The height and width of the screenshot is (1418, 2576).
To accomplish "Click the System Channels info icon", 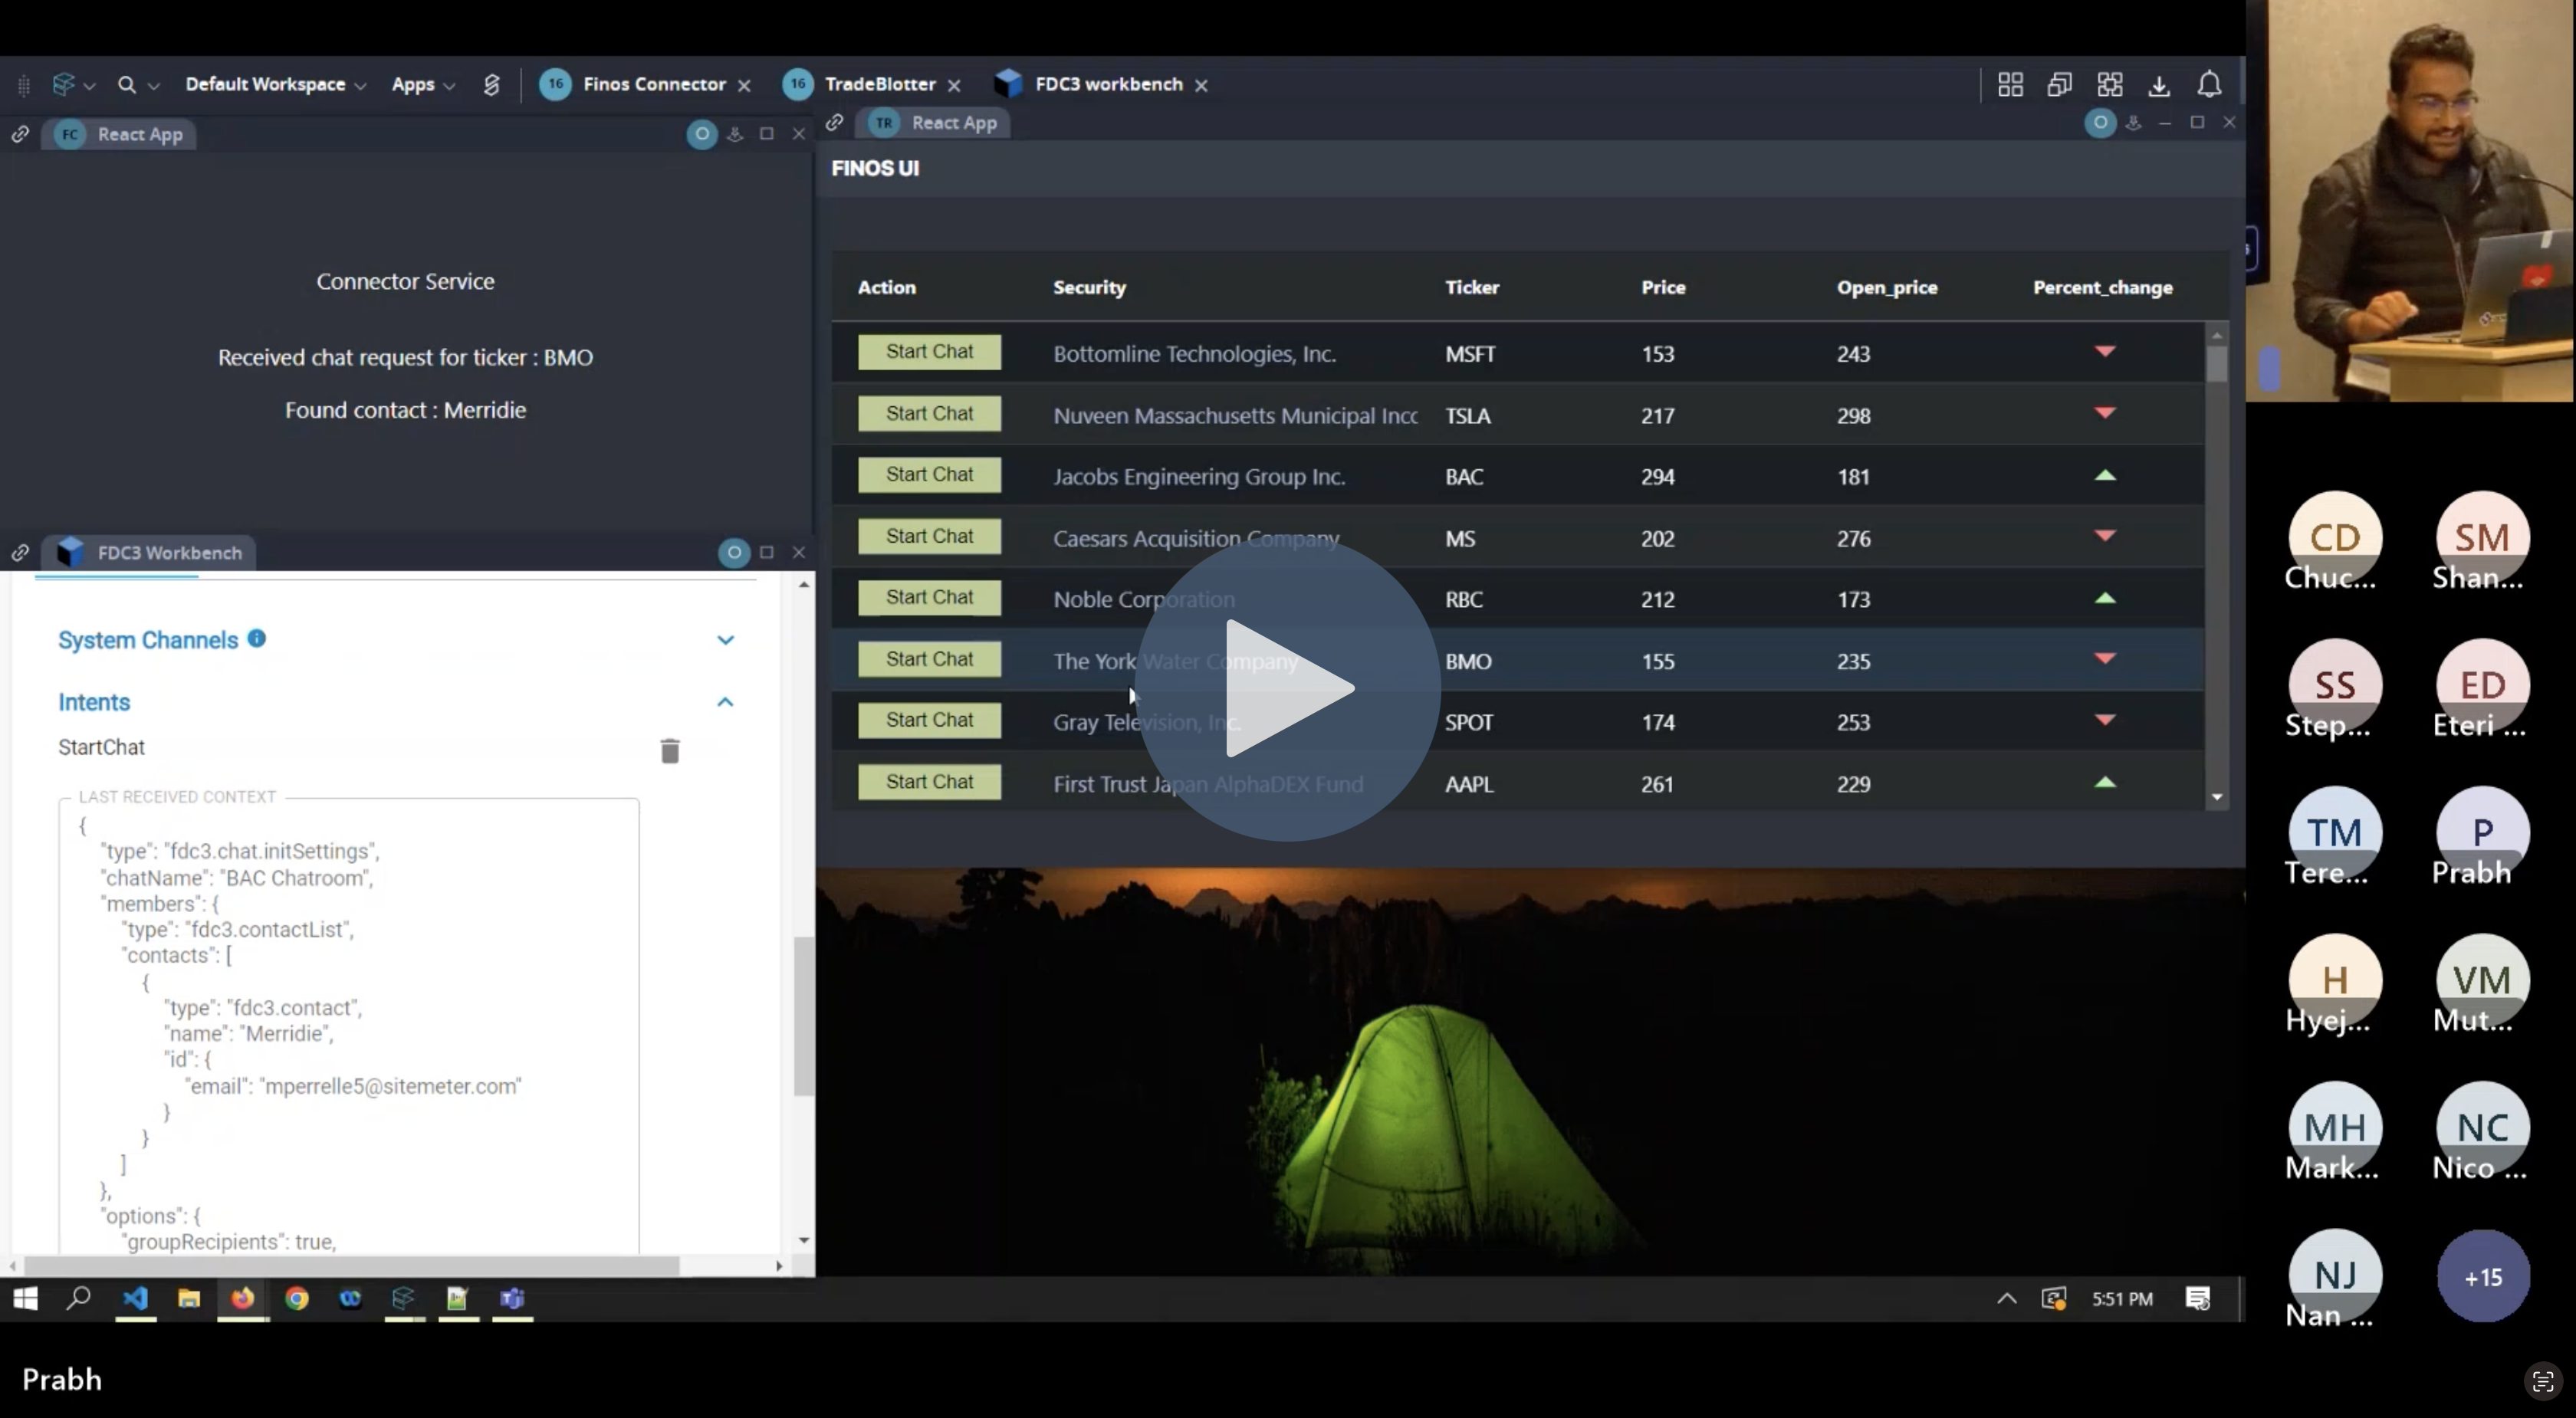I will coord(257,639).
